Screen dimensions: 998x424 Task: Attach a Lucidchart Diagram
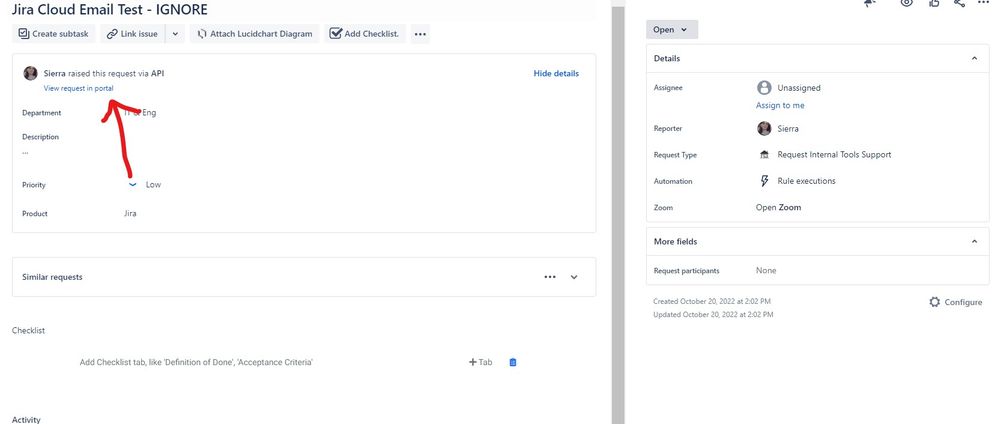(254, 34)
